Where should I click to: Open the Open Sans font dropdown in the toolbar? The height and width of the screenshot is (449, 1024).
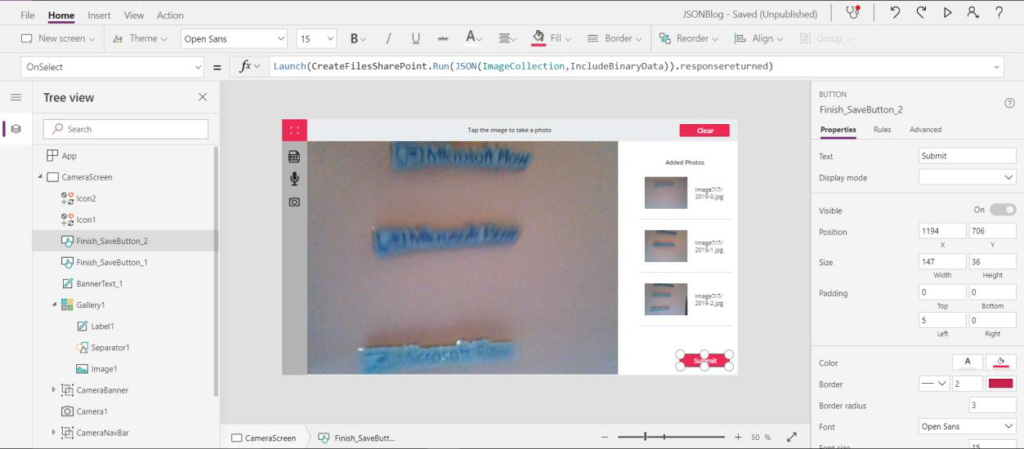(234, 39)
